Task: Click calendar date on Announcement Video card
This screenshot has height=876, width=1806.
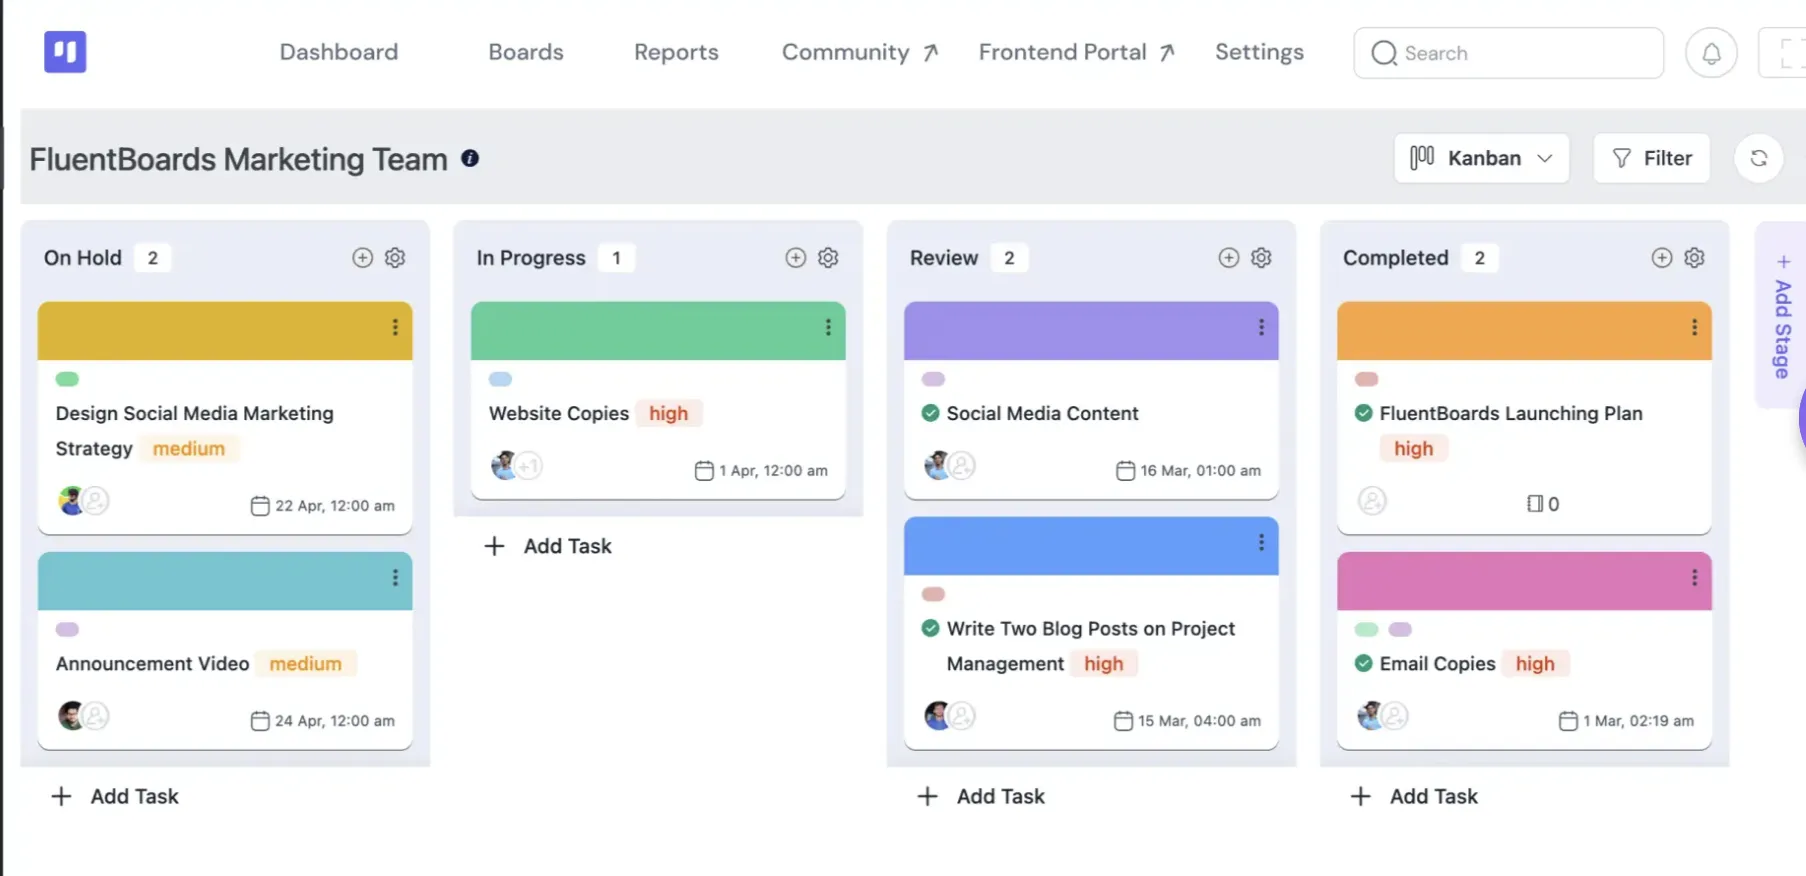Action: [x=322, y=721]
